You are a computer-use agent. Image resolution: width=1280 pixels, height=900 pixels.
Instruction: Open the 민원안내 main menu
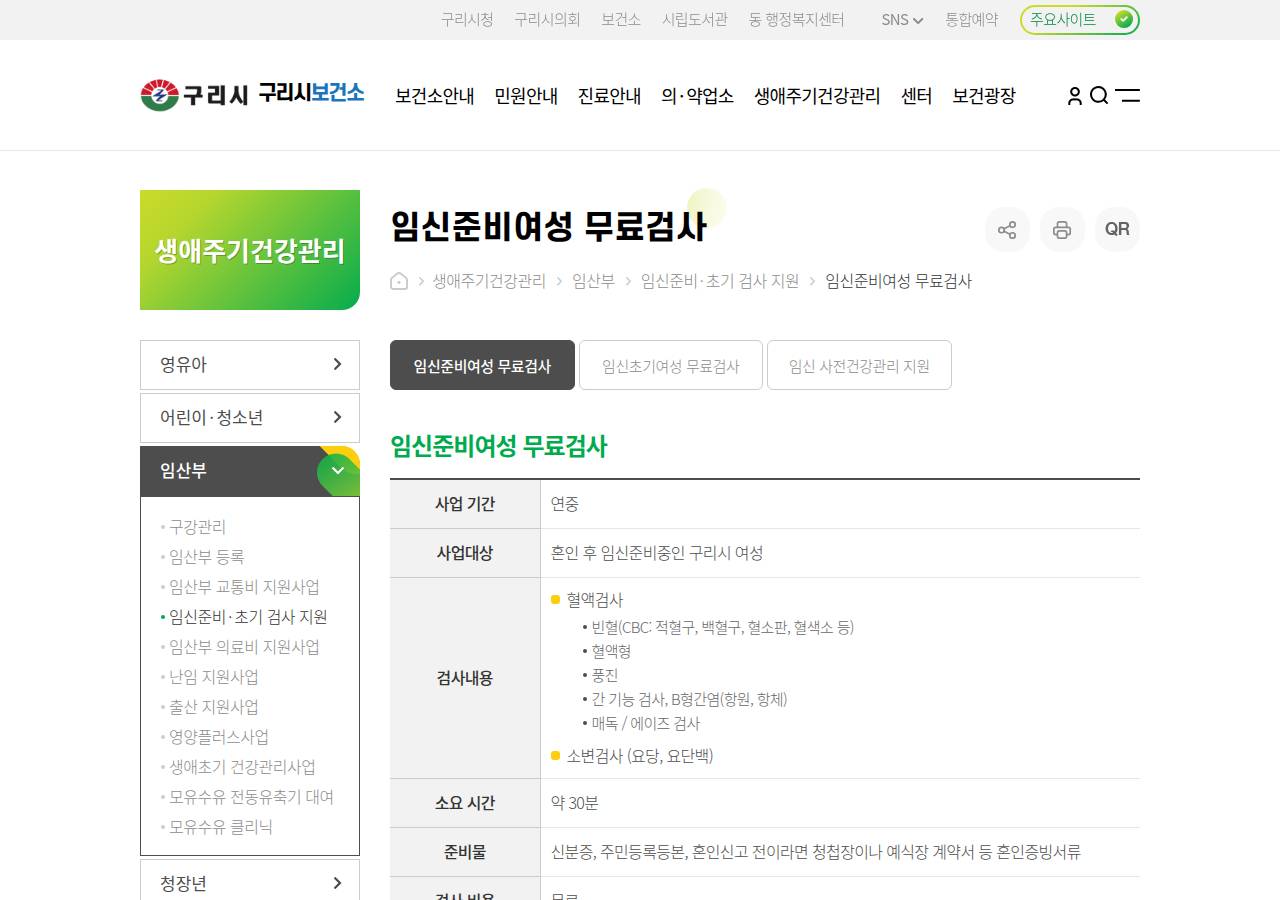click(526, 96)
